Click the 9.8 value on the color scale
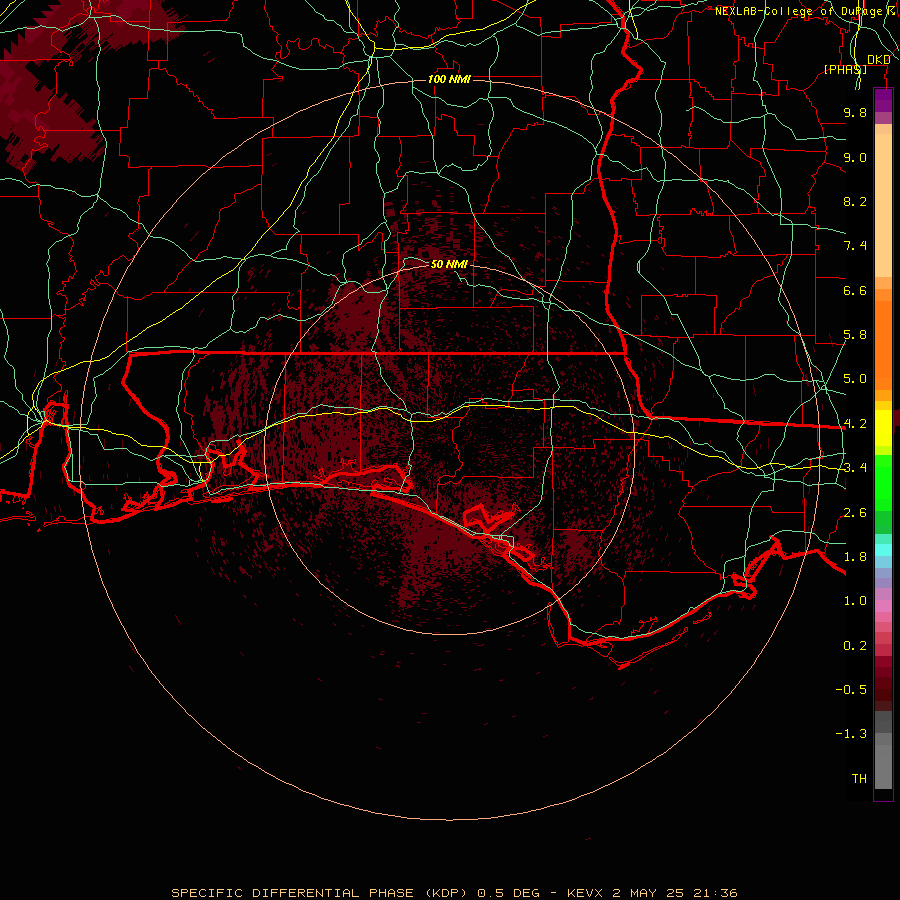 (x=855, y=112)
